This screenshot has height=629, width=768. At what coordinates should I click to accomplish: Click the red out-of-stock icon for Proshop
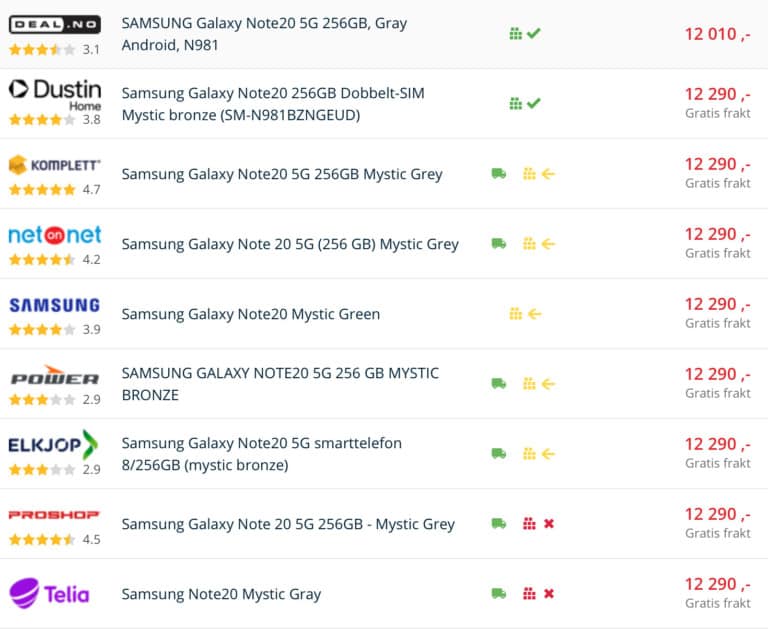pyautogui.click(x=548, y=524)
